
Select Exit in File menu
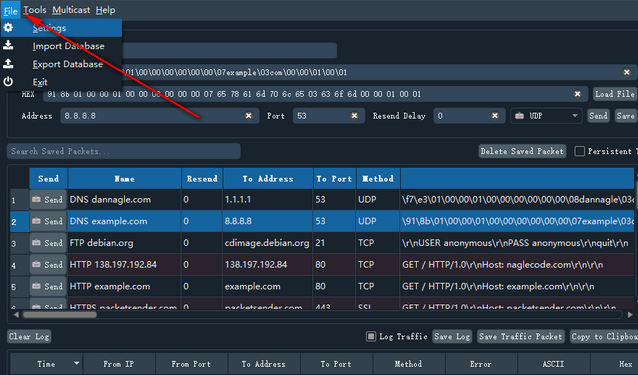[x=61, y=82]
